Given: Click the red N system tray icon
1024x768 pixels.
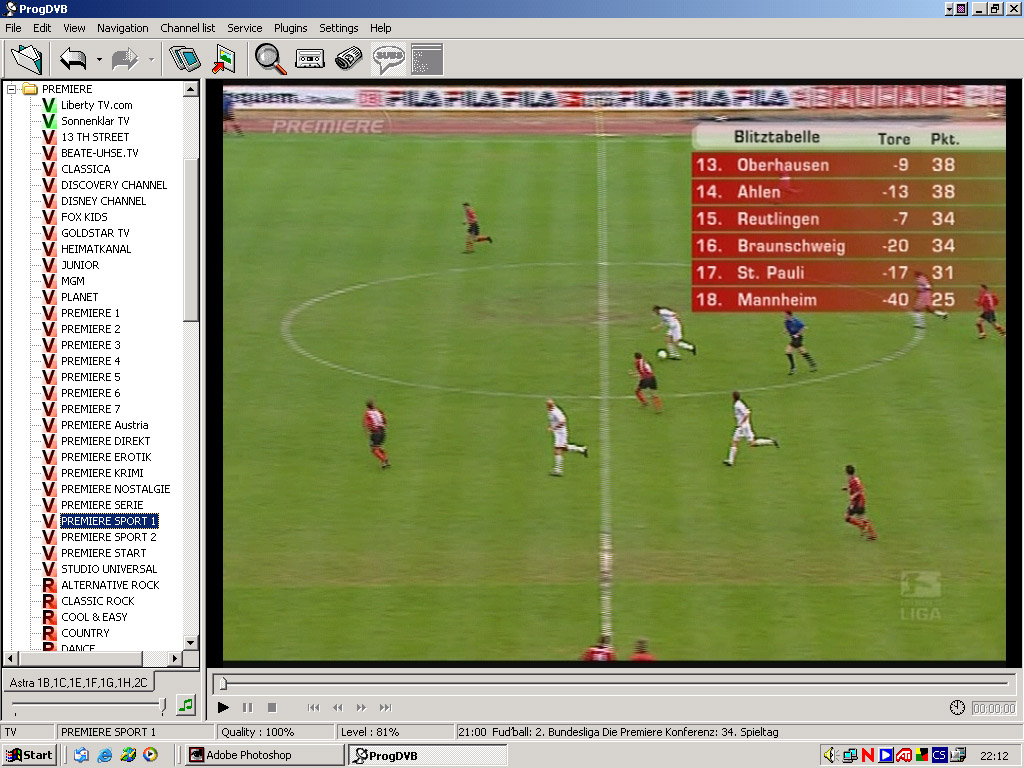Looking at the screenshot, I should tap(867, 756).
